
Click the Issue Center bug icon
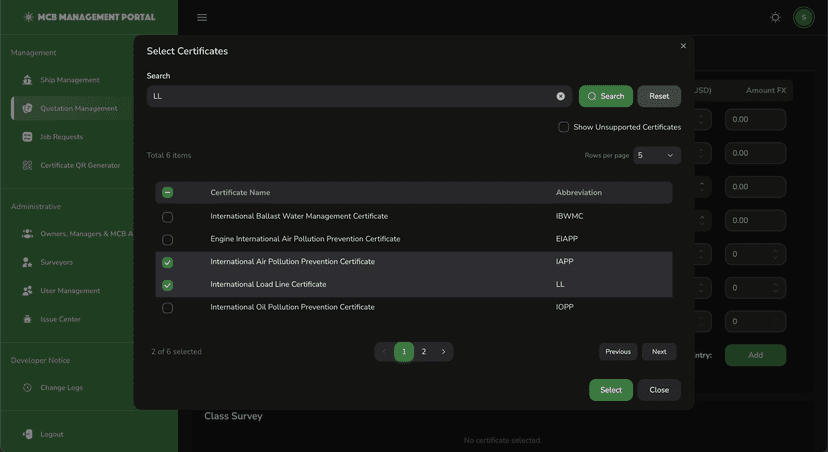tap(27, 319)
